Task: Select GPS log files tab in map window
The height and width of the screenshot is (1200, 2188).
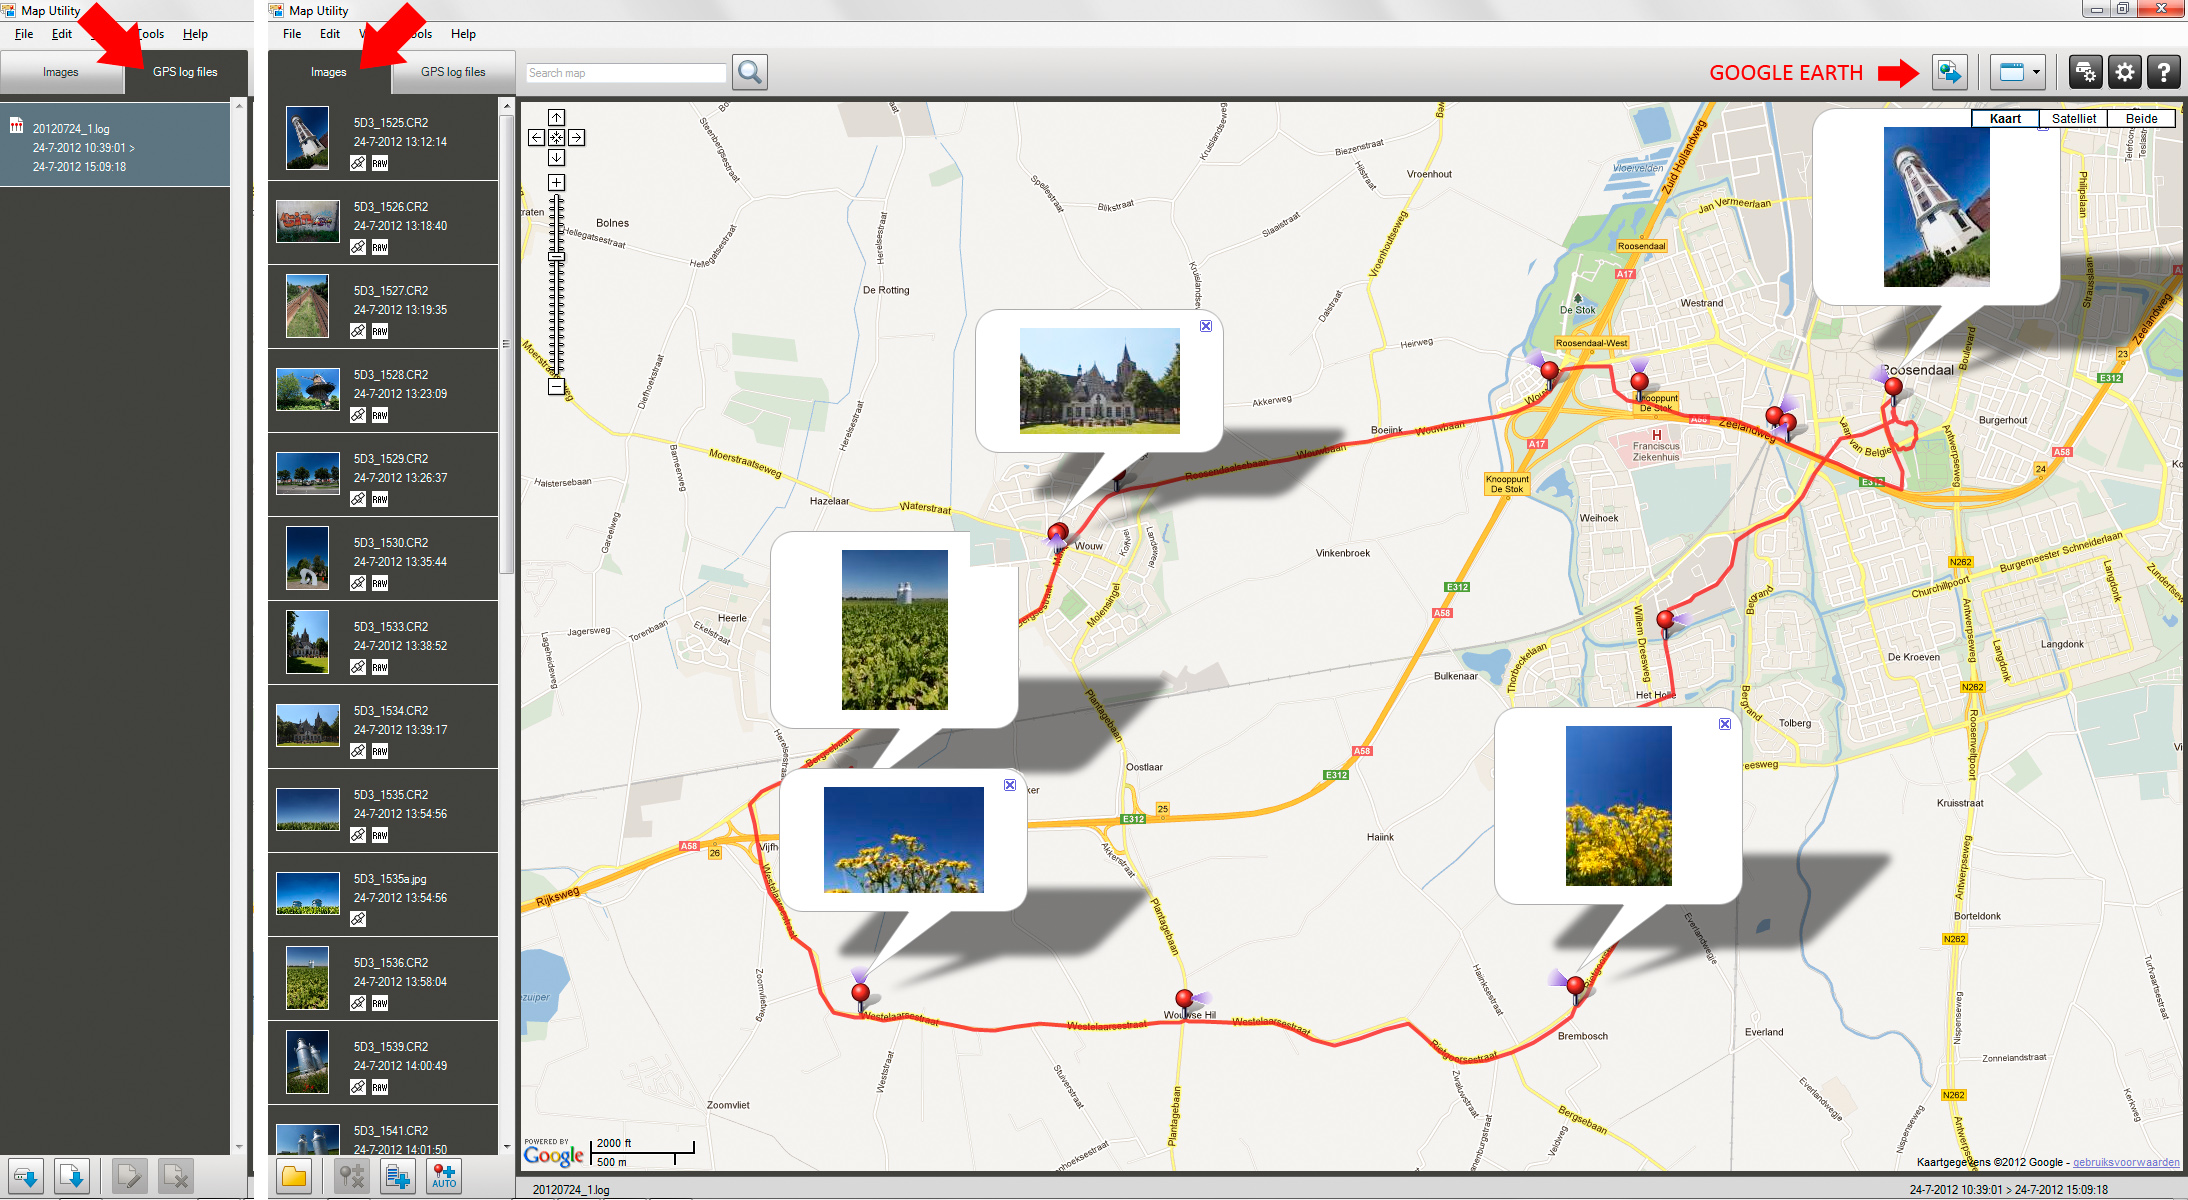Action: (x=453, y=72)
